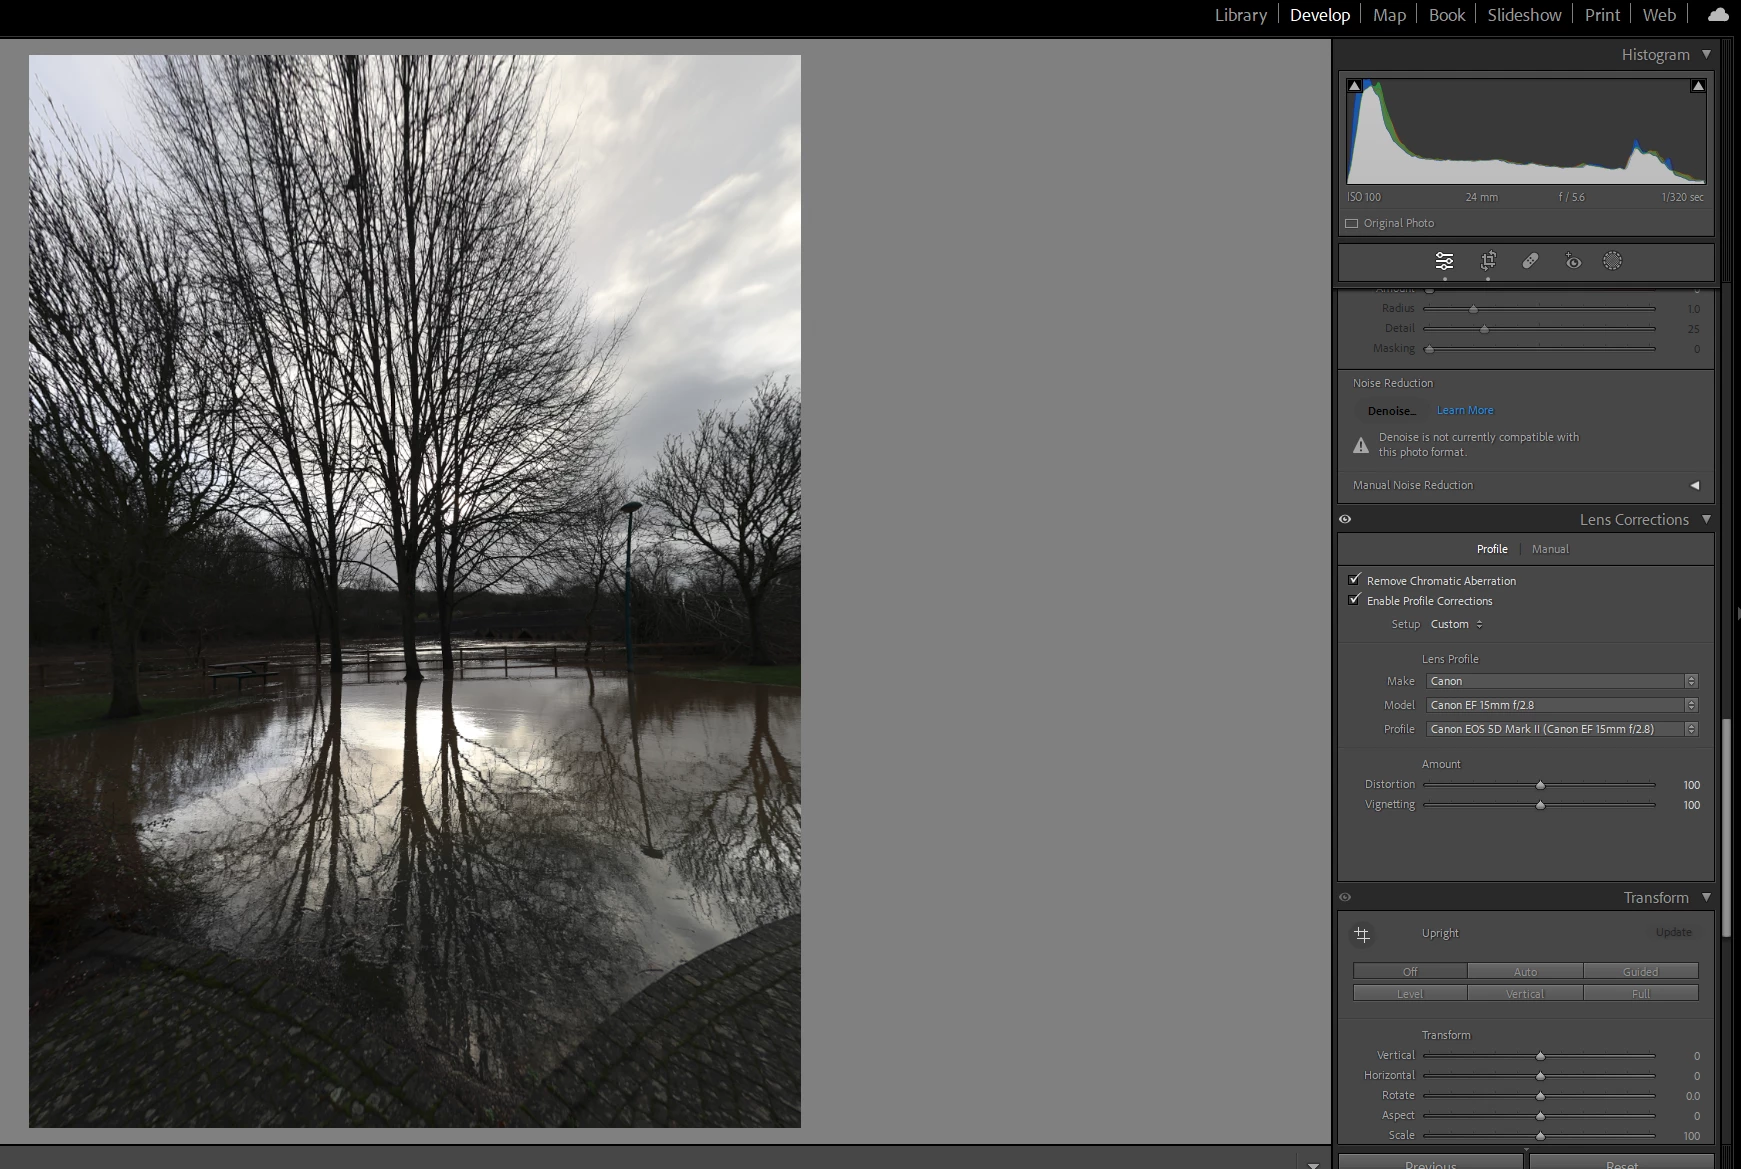Switch to the Web module
This screenshot has height=1169, width=1741.
click(x=1659, y=15)
